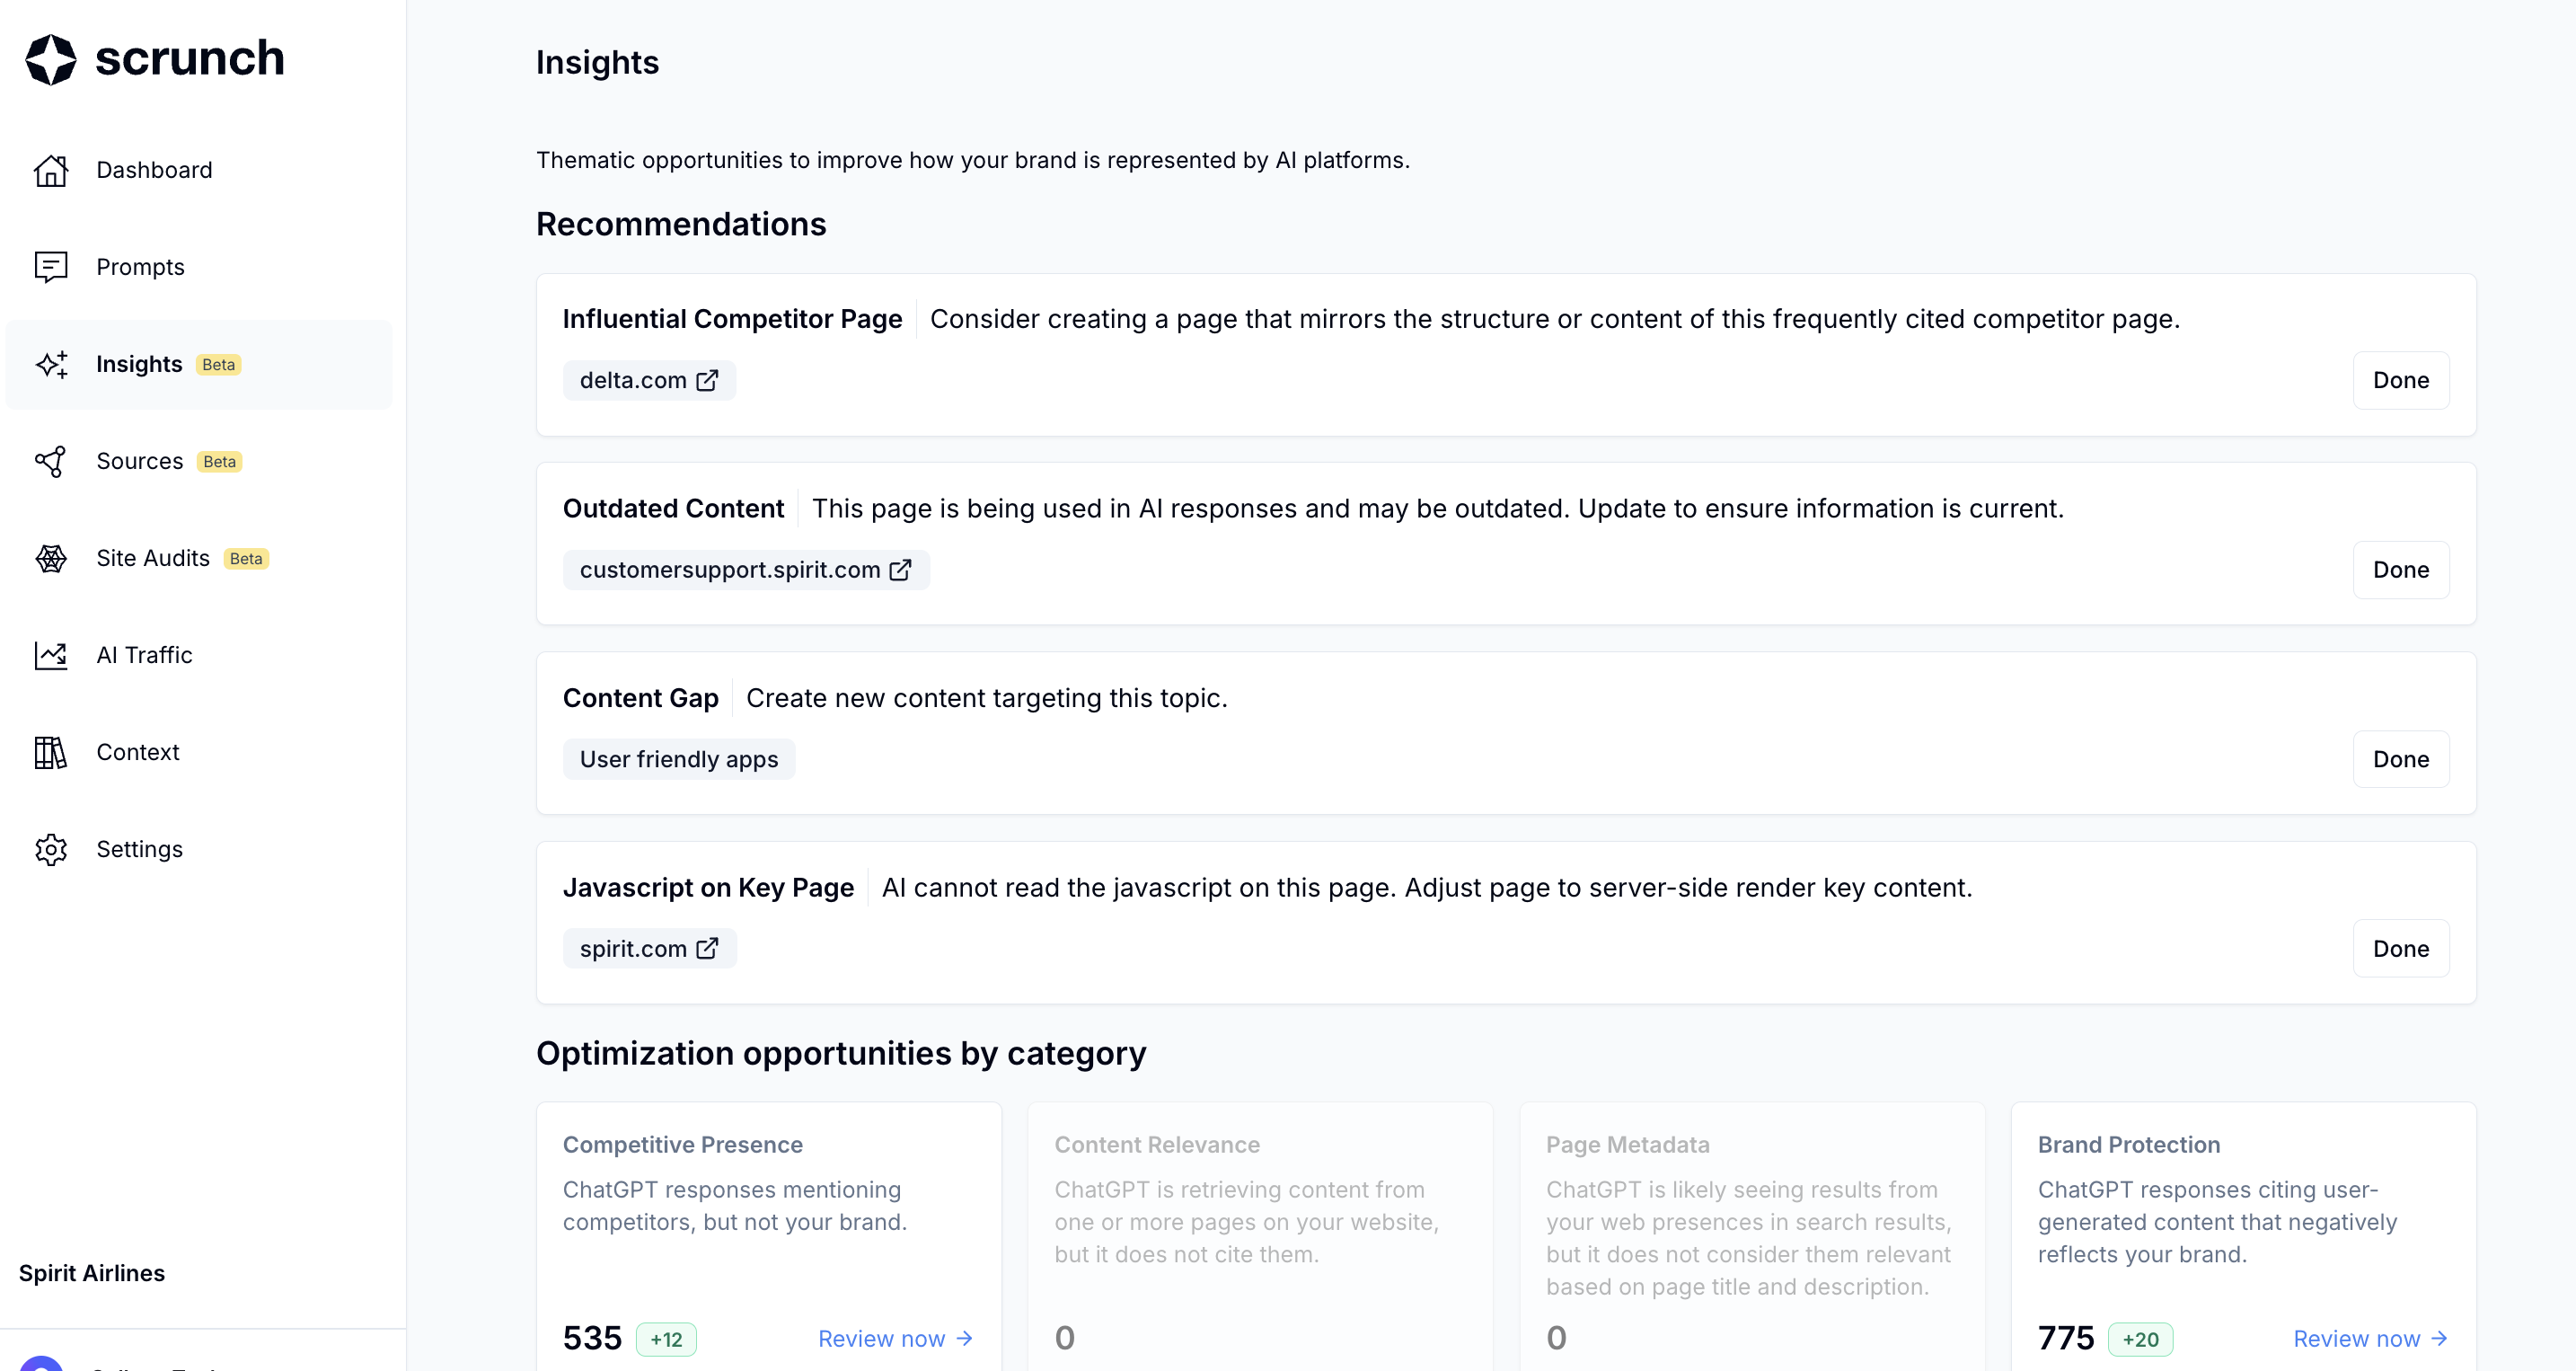
Task: Open the AI Traffic menu item
Action: point(144,655)
